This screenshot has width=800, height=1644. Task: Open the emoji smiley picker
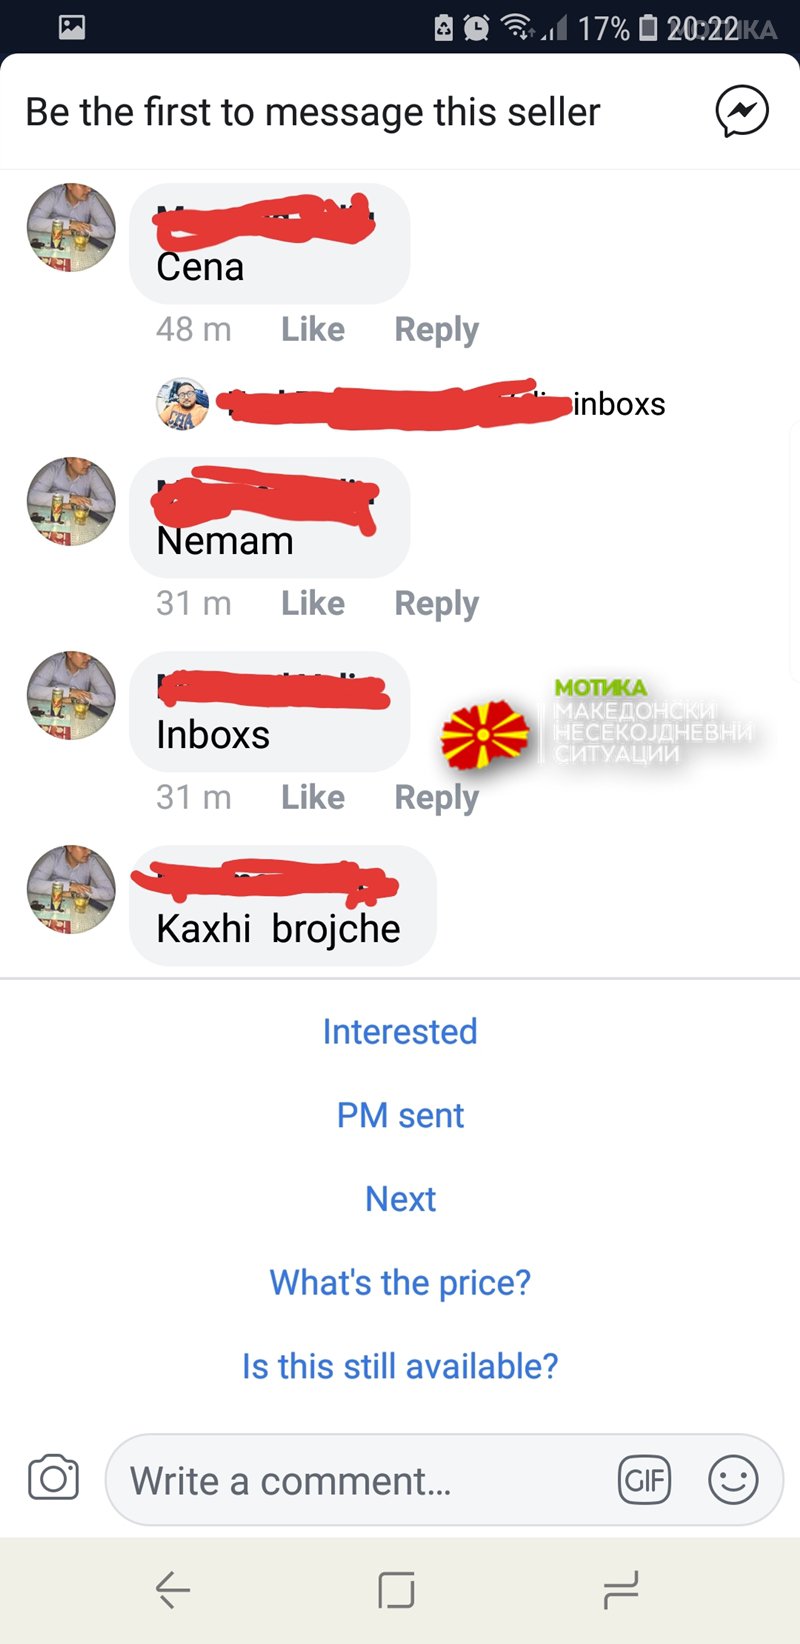click(x=733, y=1480)
